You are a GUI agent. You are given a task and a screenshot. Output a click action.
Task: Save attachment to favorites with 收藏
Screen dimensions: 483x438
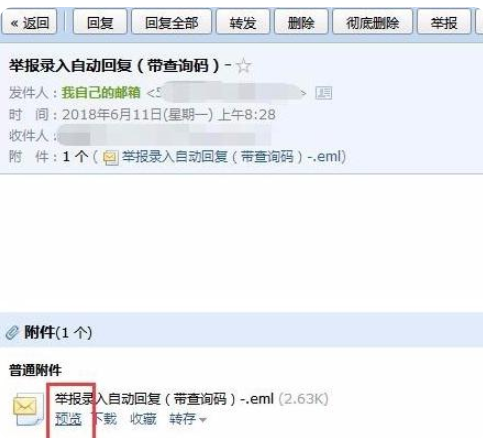click(143, 419)
